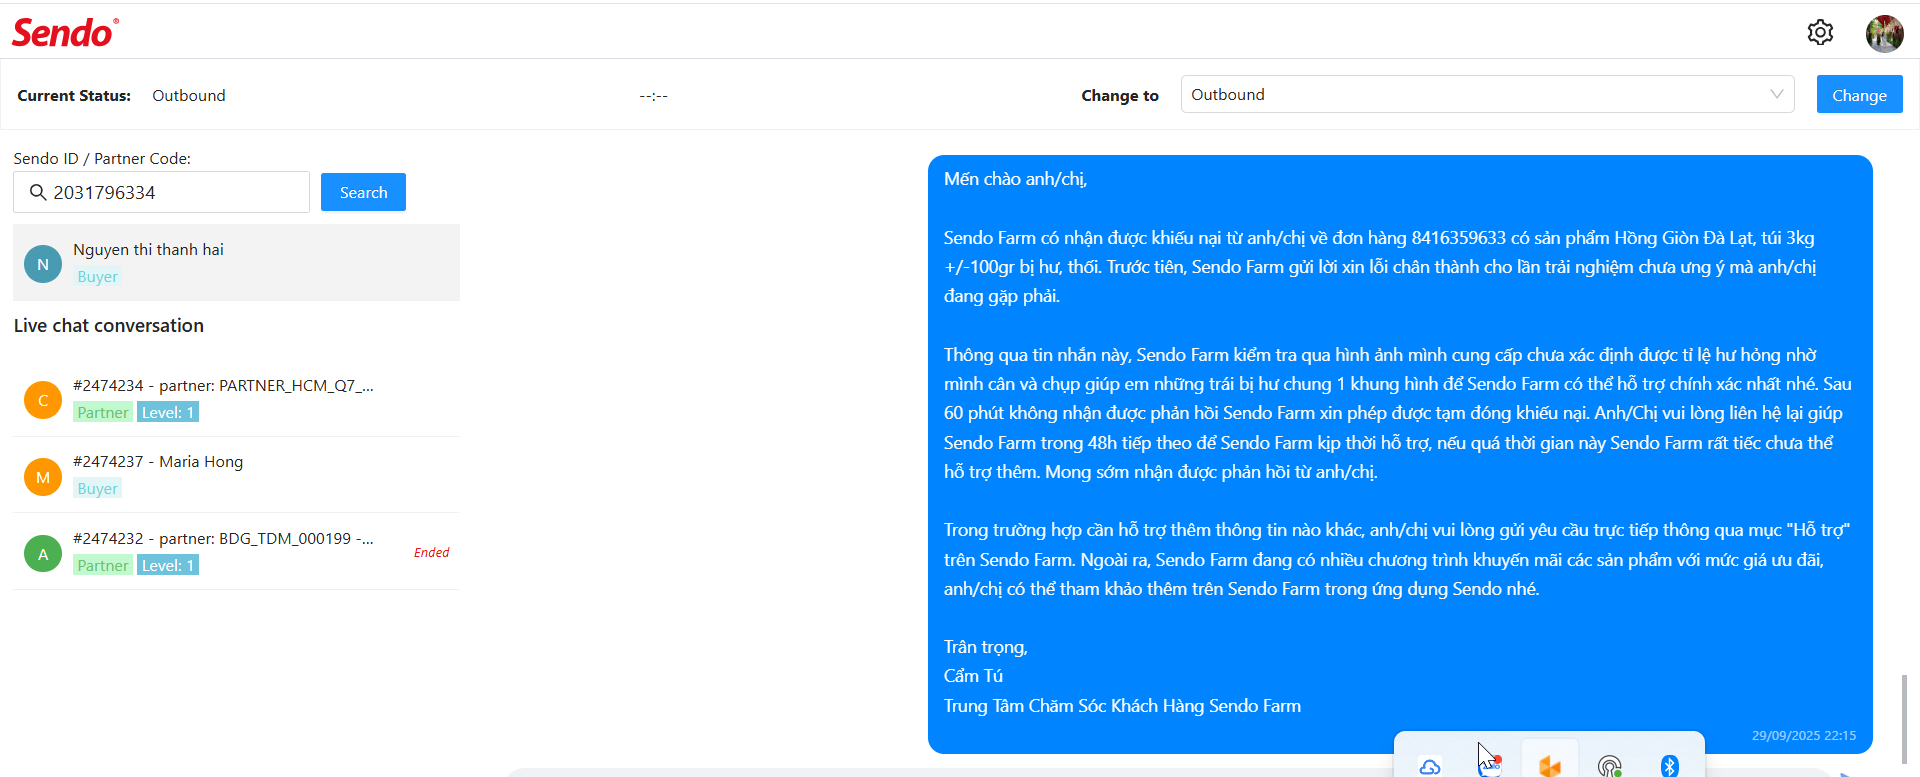Open the Change to status dropdown
This screenshot has height=777, width=1920.
1487,94
